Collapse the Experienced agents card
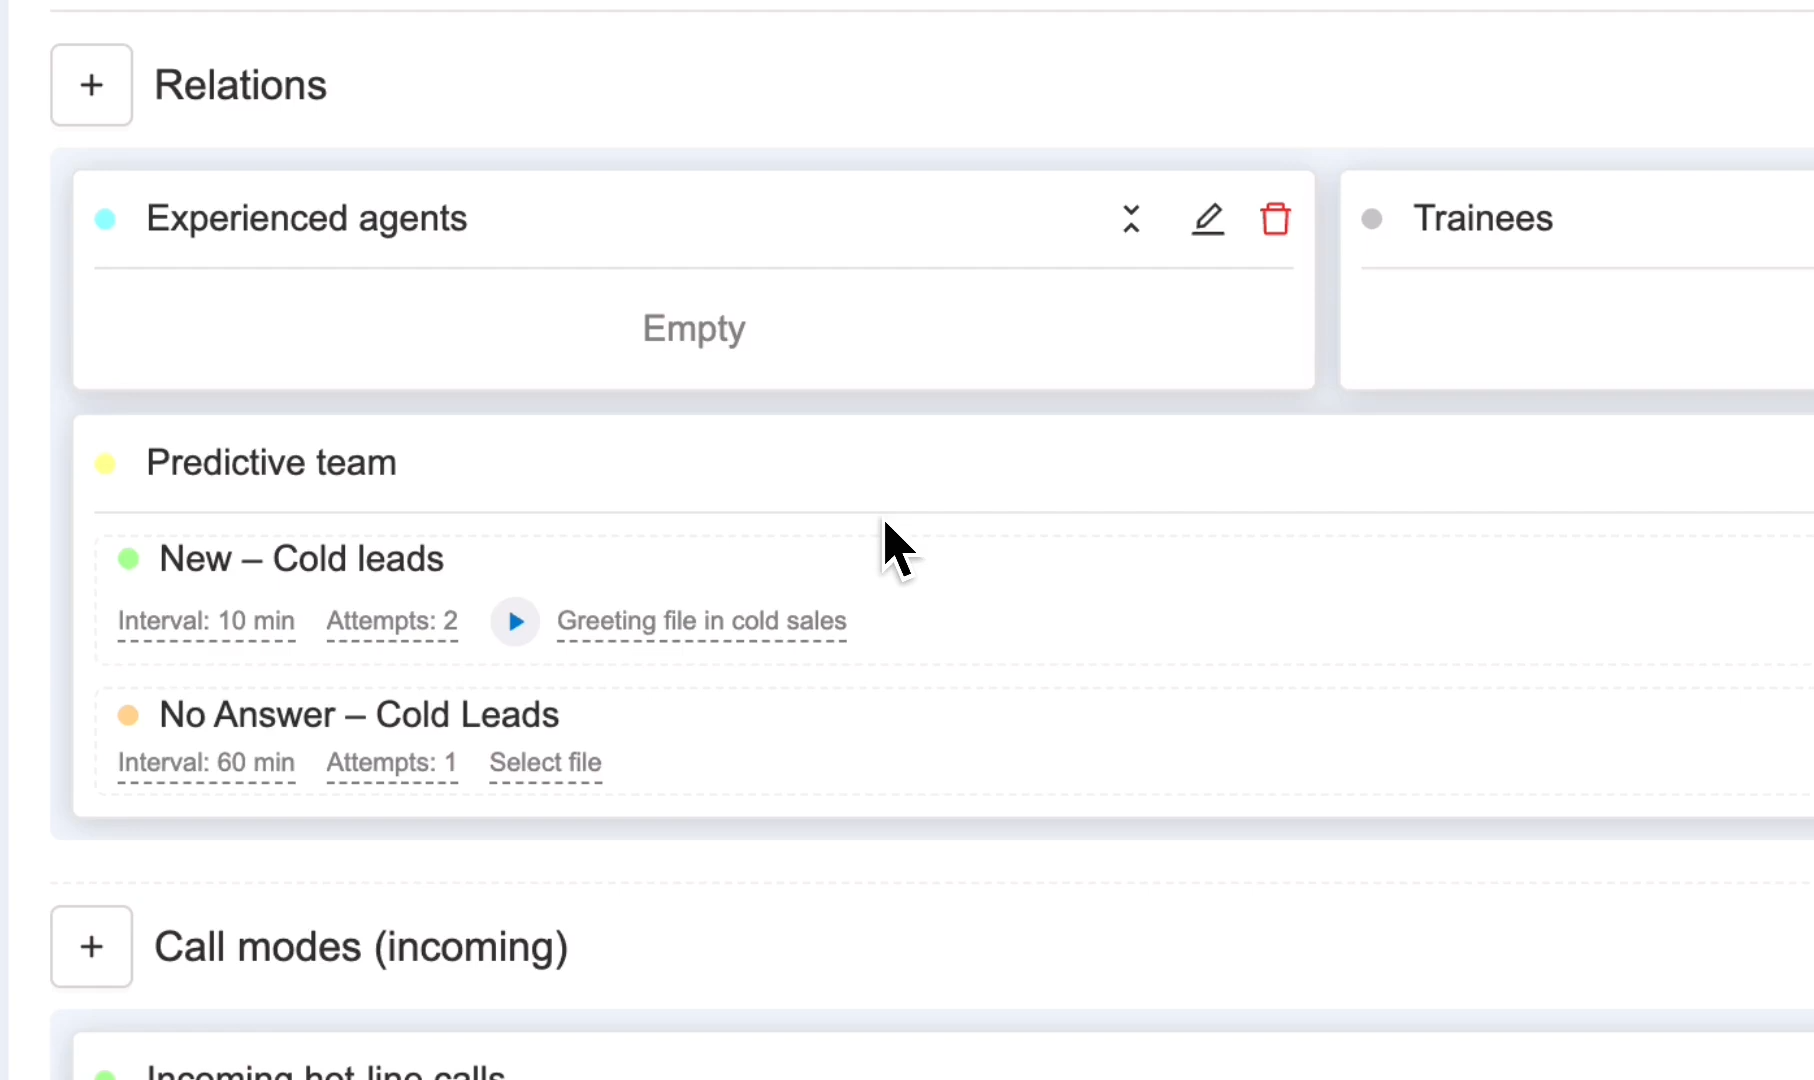 (x=1131, y=219)
